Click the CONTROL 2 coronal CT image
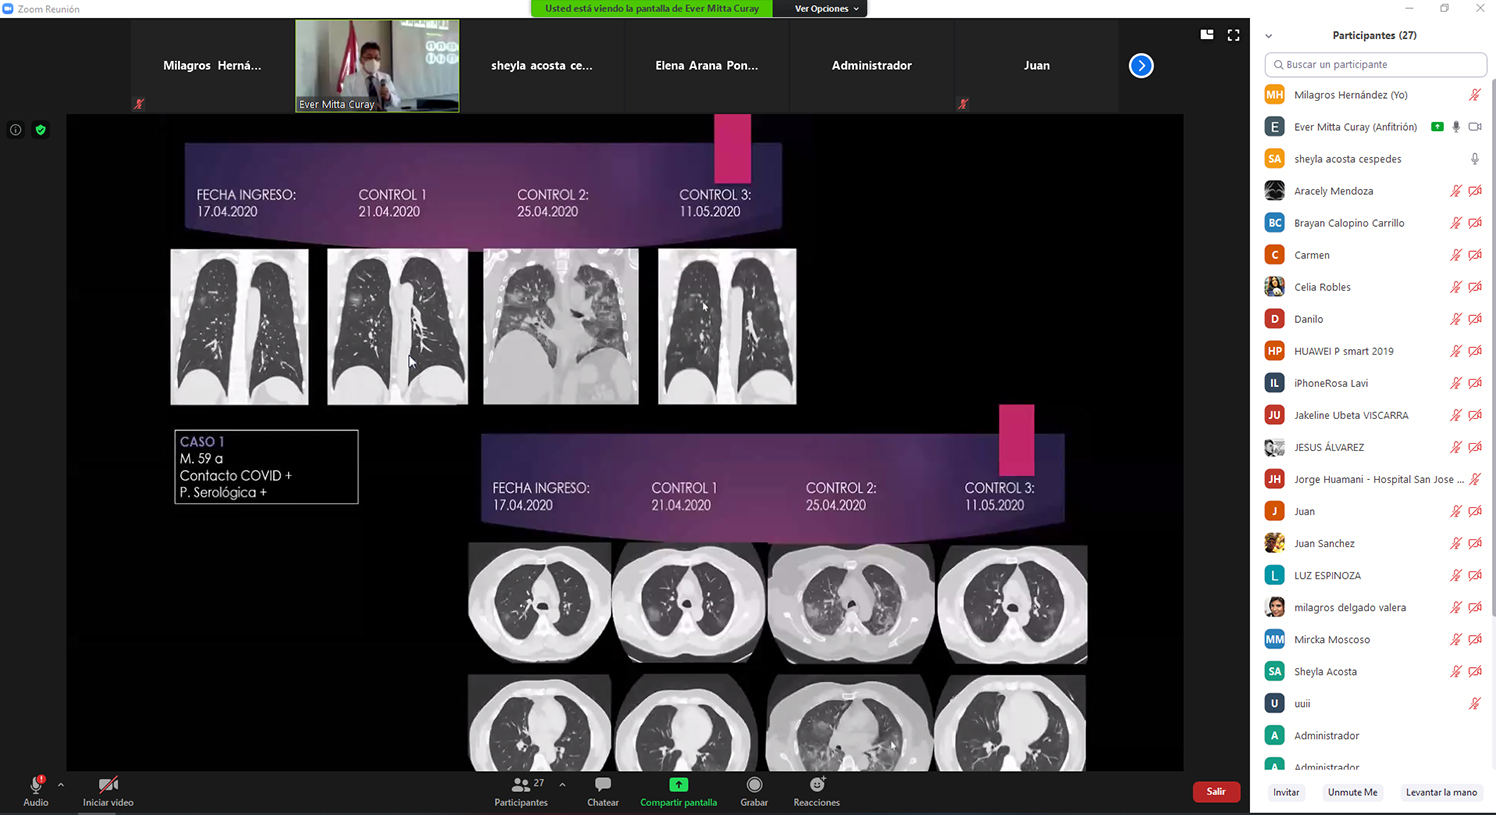 coord(561,326)
